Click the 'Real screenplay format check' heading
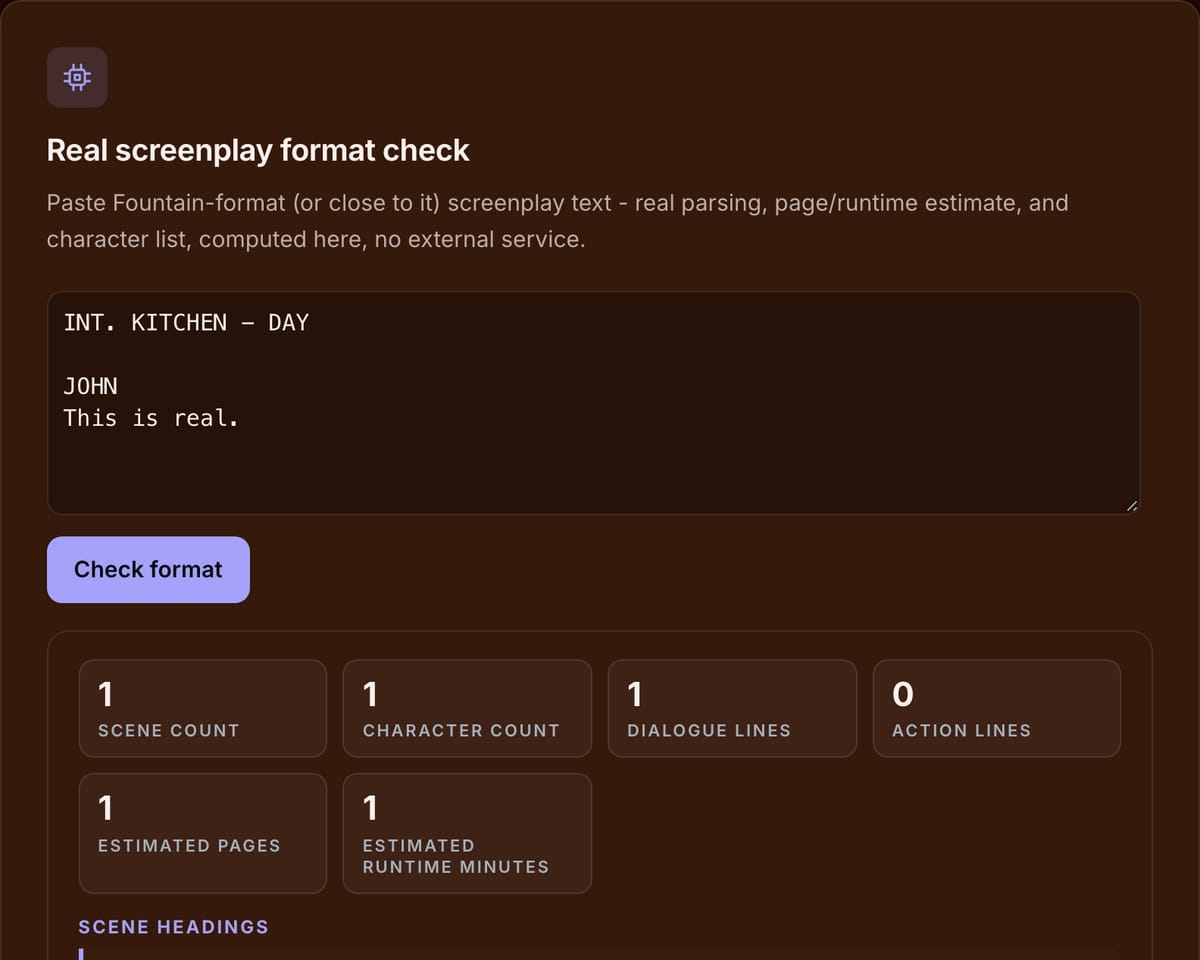This screenshot has width=1200, height=960. (x=258, y=151)
